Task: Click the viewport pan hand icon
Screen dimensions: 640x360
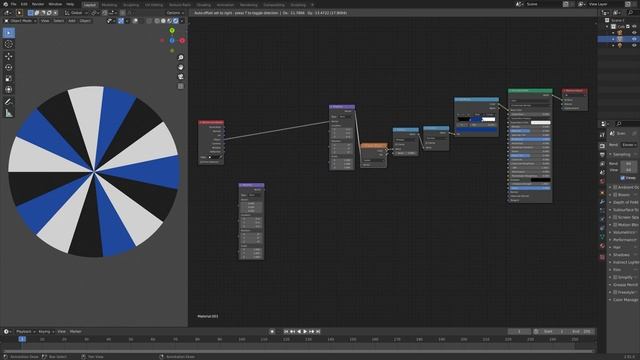Action: pyautogui.click(x=181, y=67)
